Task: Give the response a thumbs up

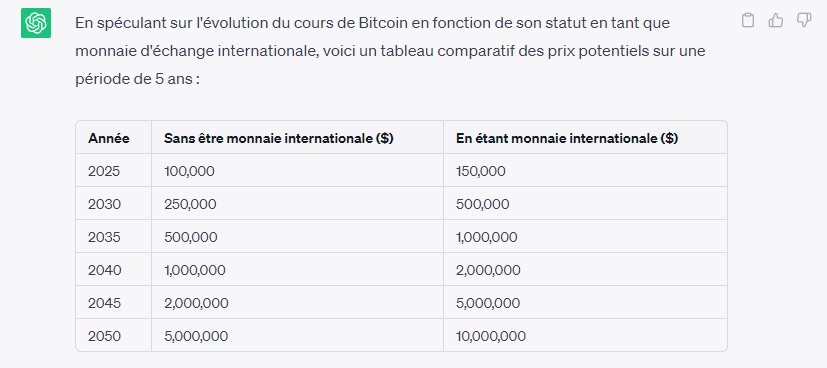Action: tap(775, 21)
